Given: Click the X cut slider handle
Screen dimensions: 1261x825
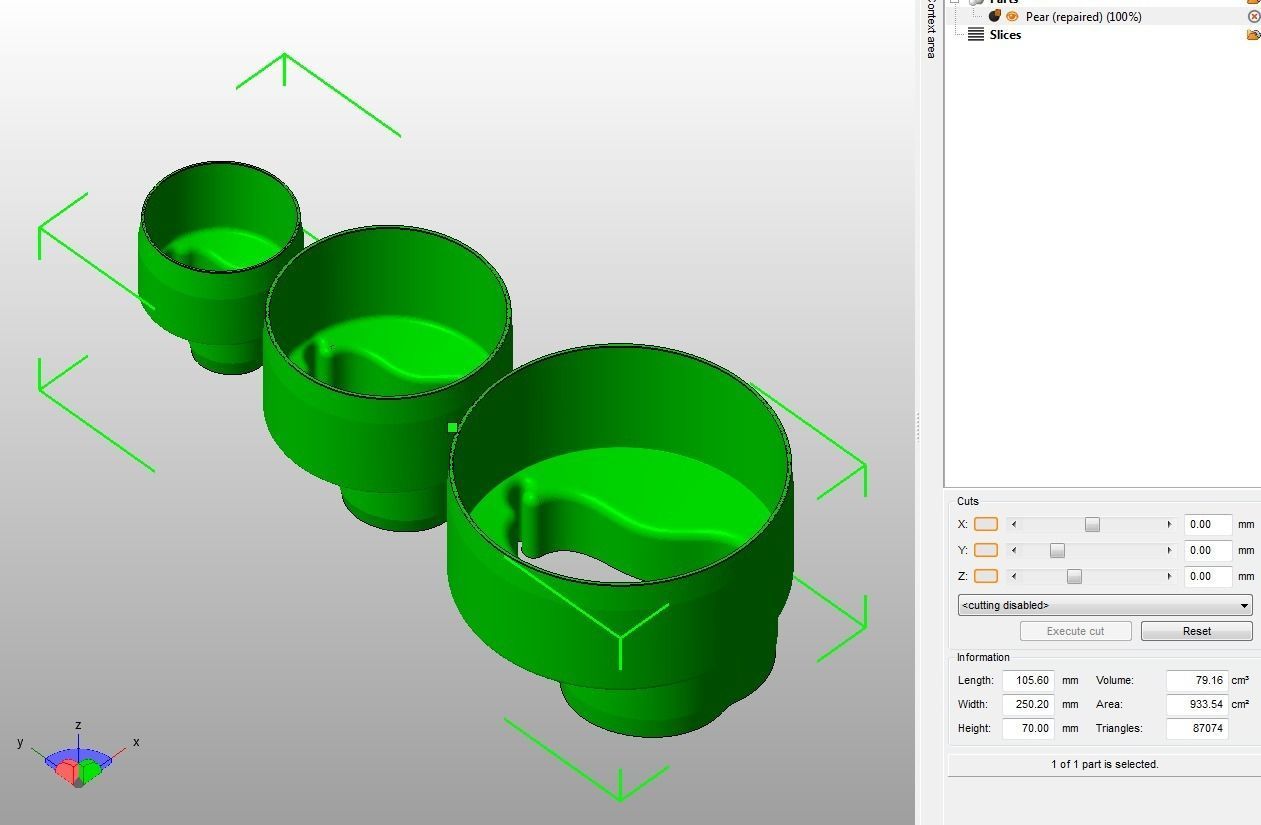Looking at the screenshot, I should (x=1092, y=524).
